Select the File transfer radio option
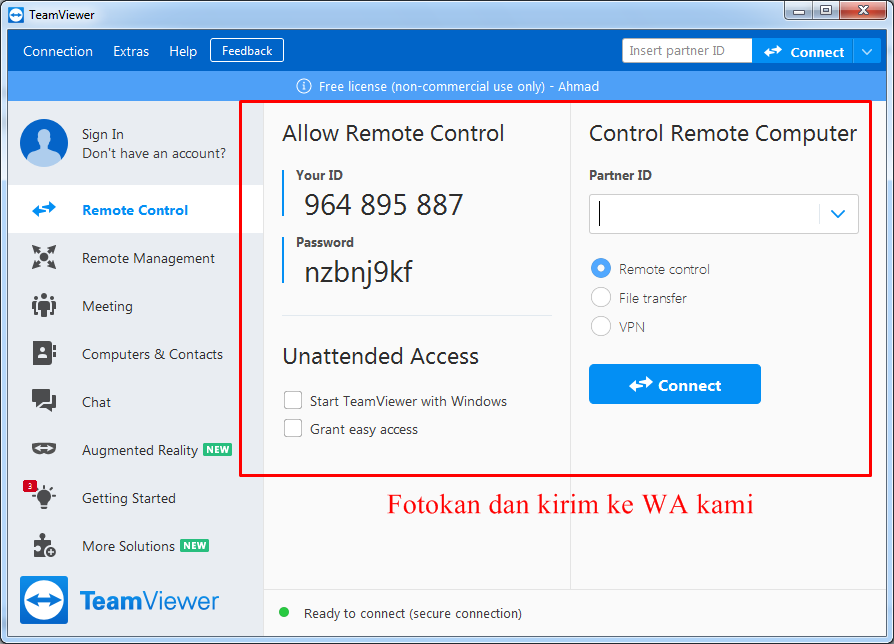Viewport: 894px width, 644px height. click(x=600, y=297)
